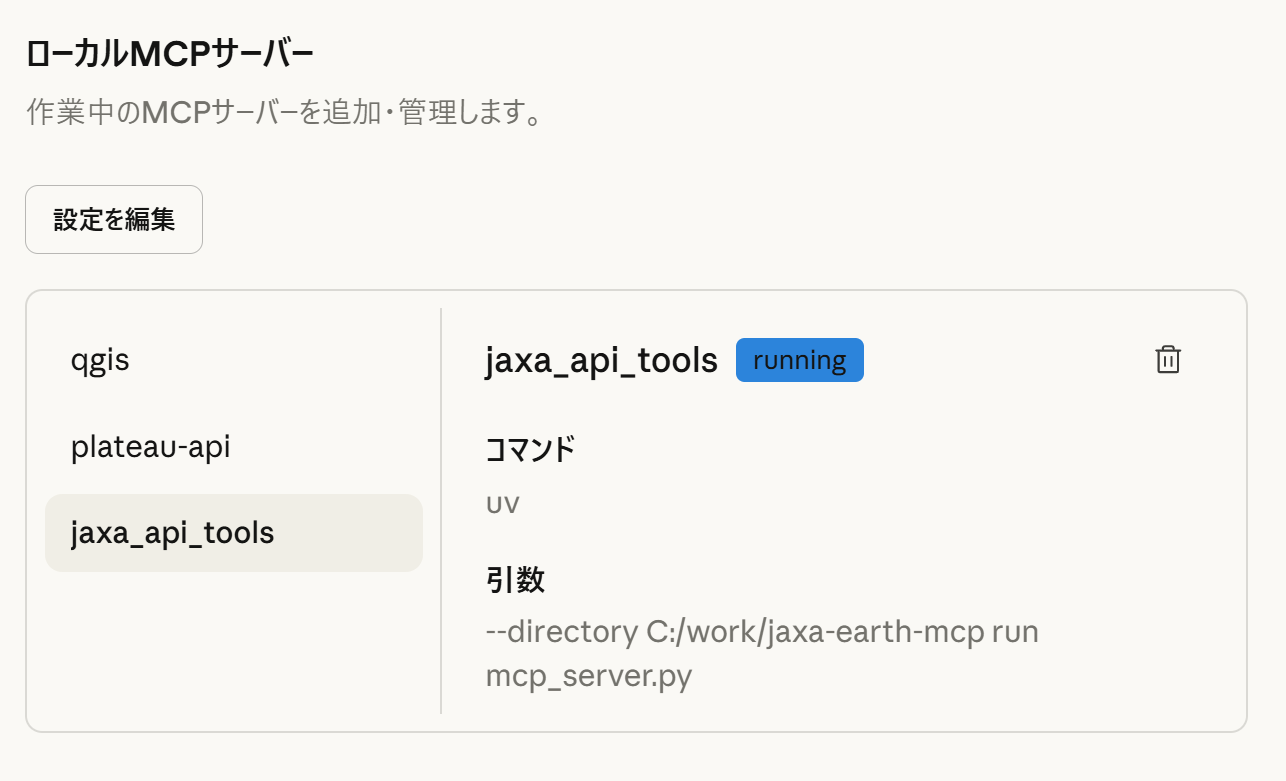1286x781 pixels.
Task: Click the blank space right of 設定を編集
Action: 600,220
